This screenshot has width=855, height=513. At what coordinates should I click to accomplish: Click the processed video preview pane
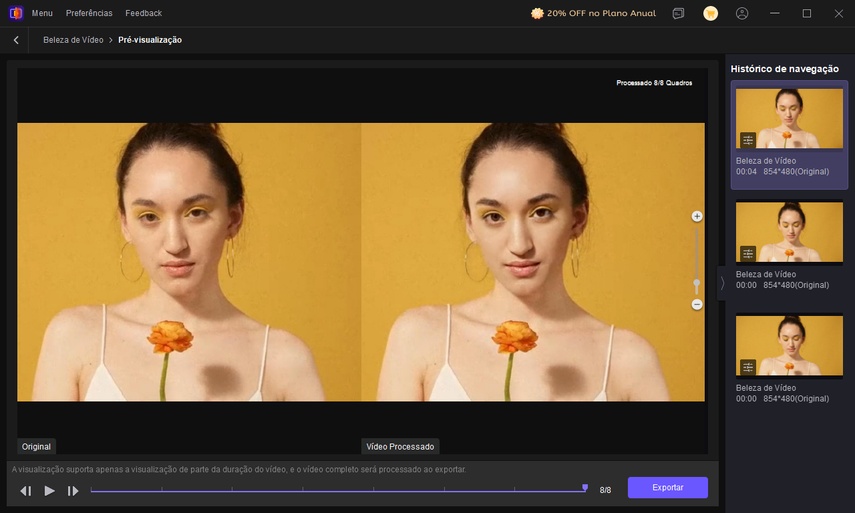(x=533, y=262)
